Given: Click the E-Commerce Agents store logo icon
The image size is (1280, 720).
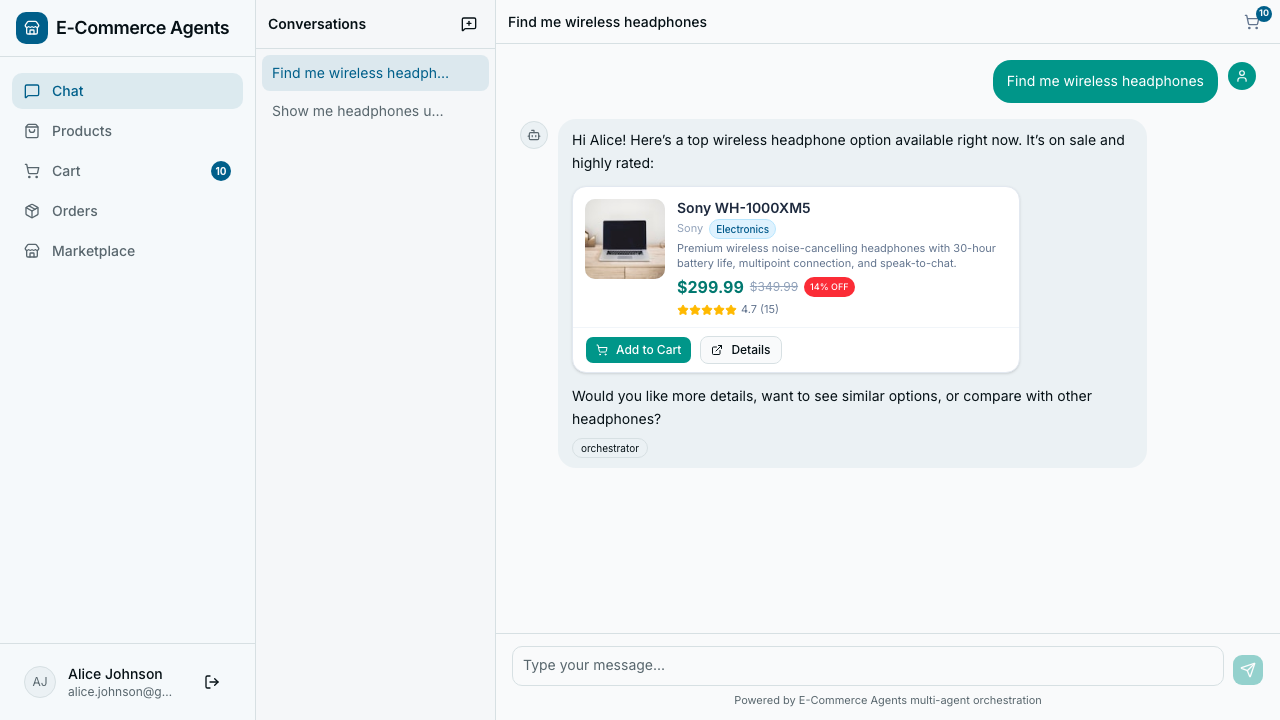Looking at the screenshot, I should pos(32,28).
